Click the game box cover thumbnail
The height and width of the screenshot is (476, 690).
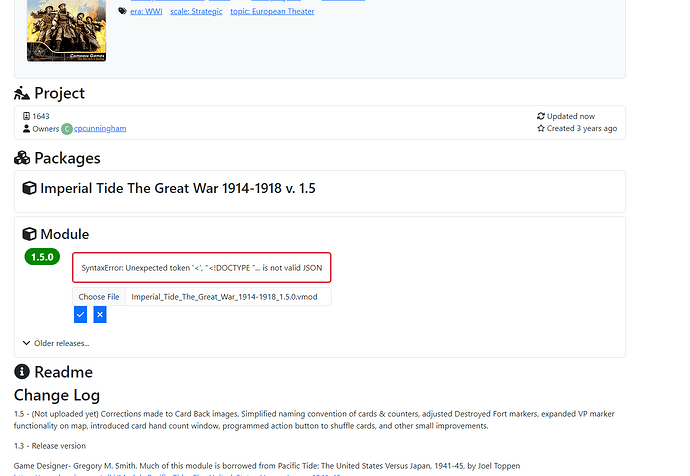[66, 28]
